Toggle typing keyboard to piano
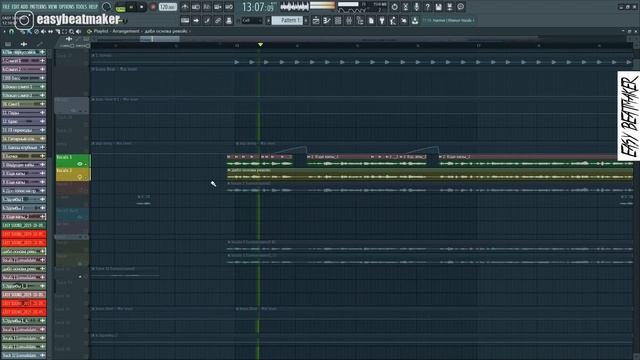 pos(185,20)
